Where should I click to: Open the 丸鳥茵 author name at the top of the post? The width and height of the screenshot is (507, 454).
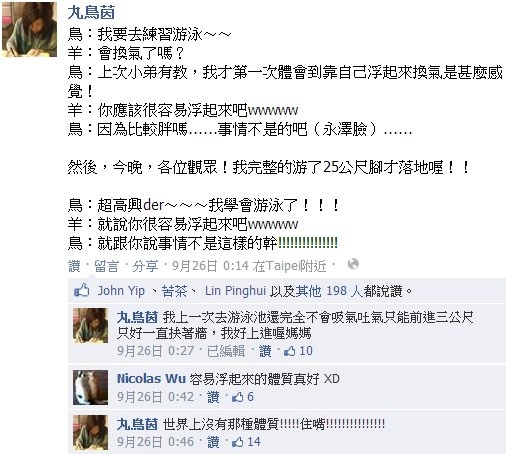(91, 13)
